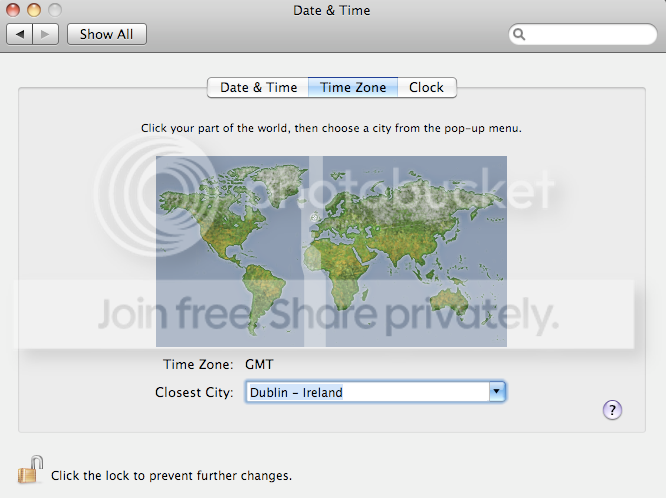
Task: Open the Clock tab
Action: (x=426, y=88)
